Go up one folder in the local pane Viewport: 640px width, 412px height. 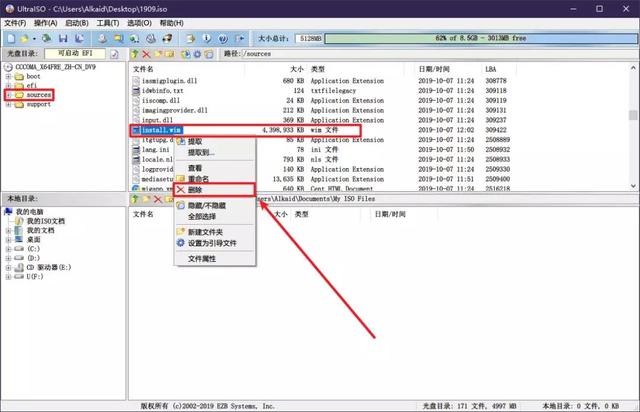tap(135, 199)
